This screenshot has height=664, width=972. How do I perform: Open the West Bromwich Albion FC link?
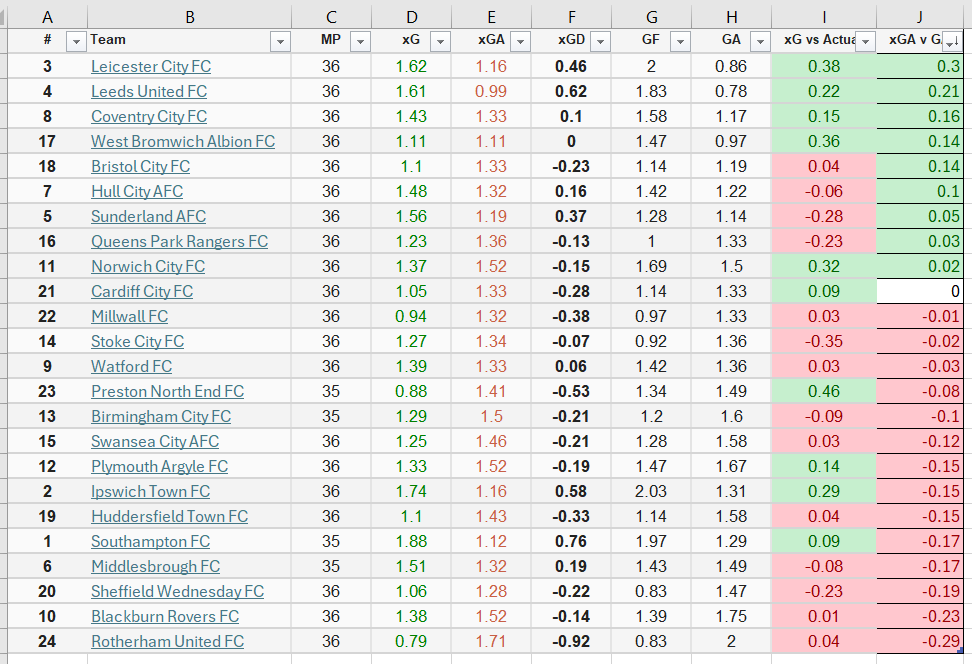click(x=183, y=141)
